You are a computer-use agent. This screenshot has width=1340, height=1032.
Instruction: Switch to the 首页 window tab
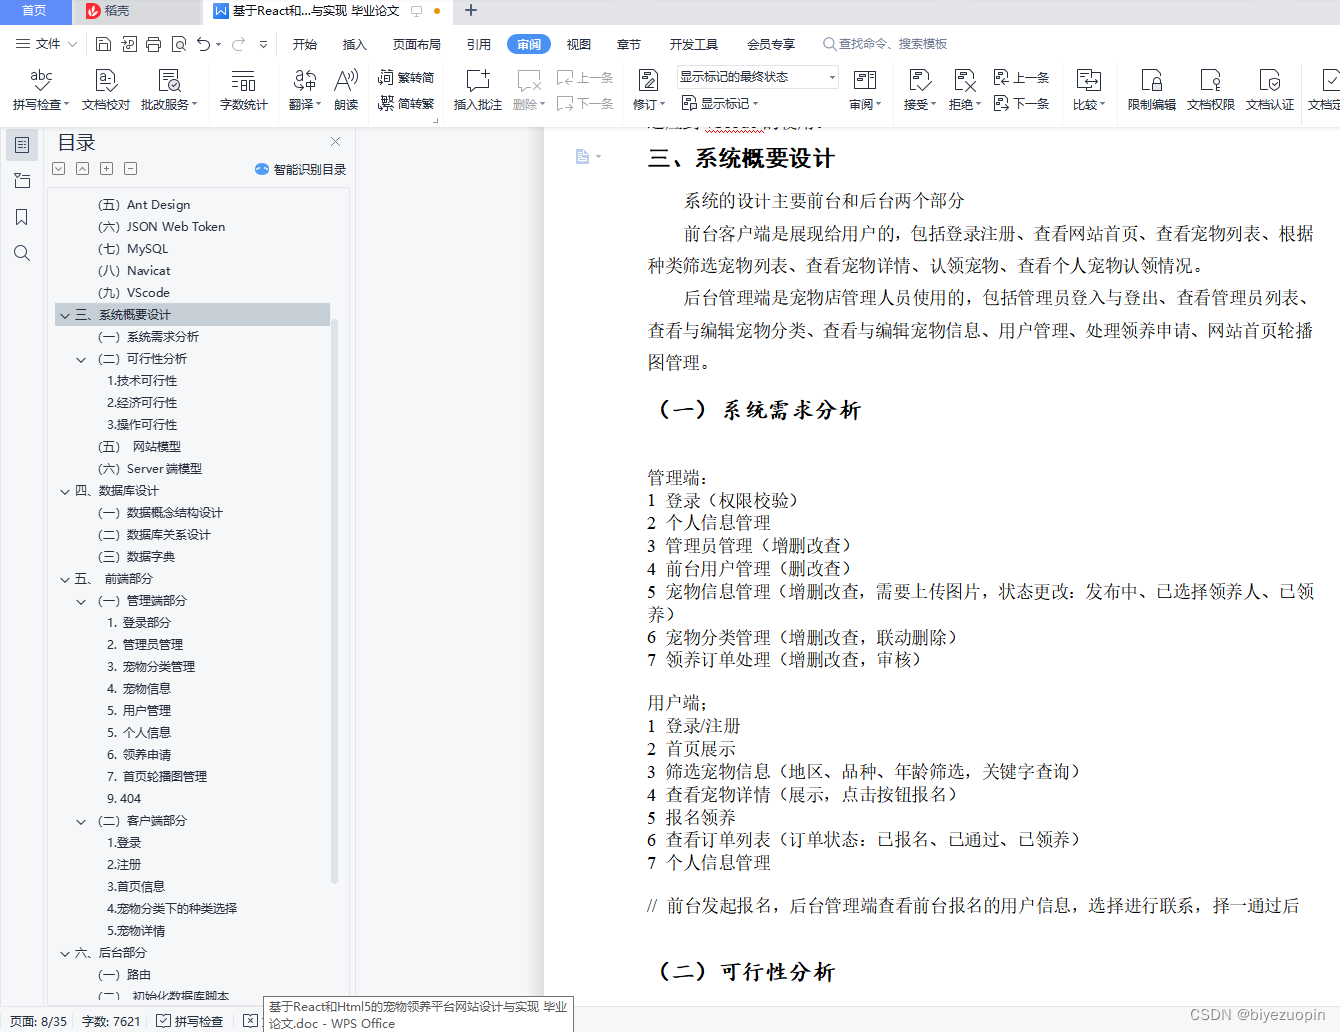click(x=35, y=11)
